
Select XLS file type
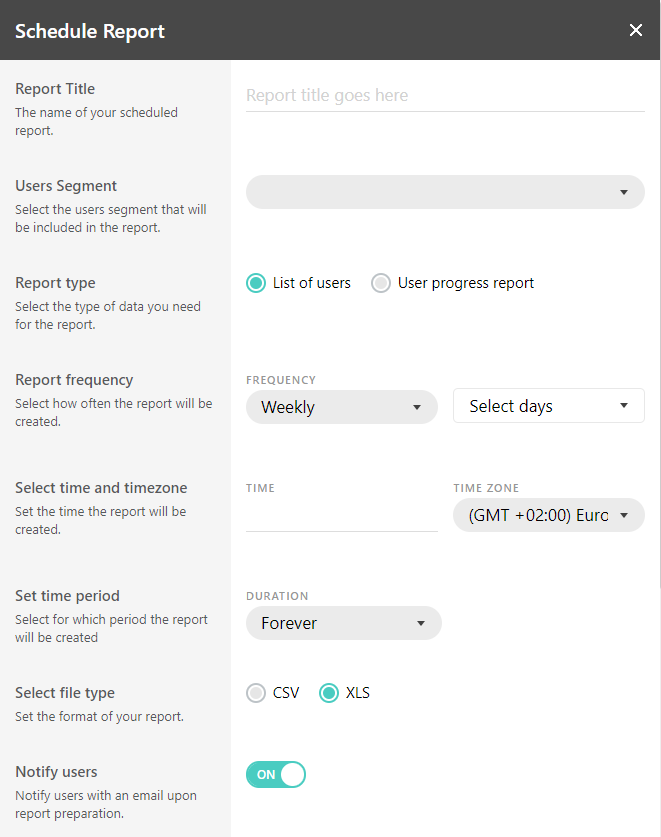[329, 693]
